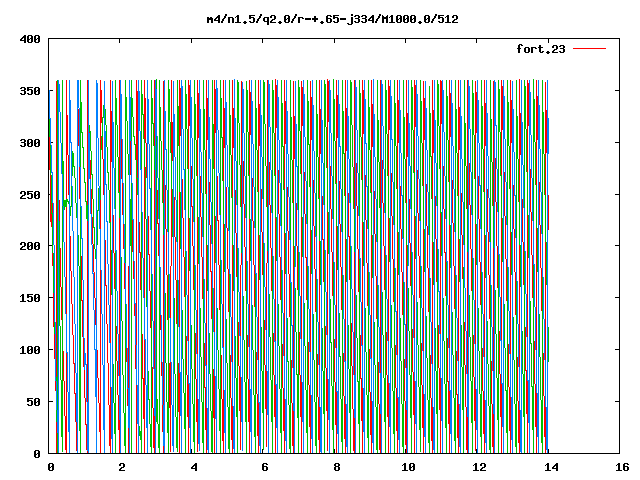Click the y-axis label 250
This screenshot has width=640, height=480.
pyautogui.click(x=30, y=195)
